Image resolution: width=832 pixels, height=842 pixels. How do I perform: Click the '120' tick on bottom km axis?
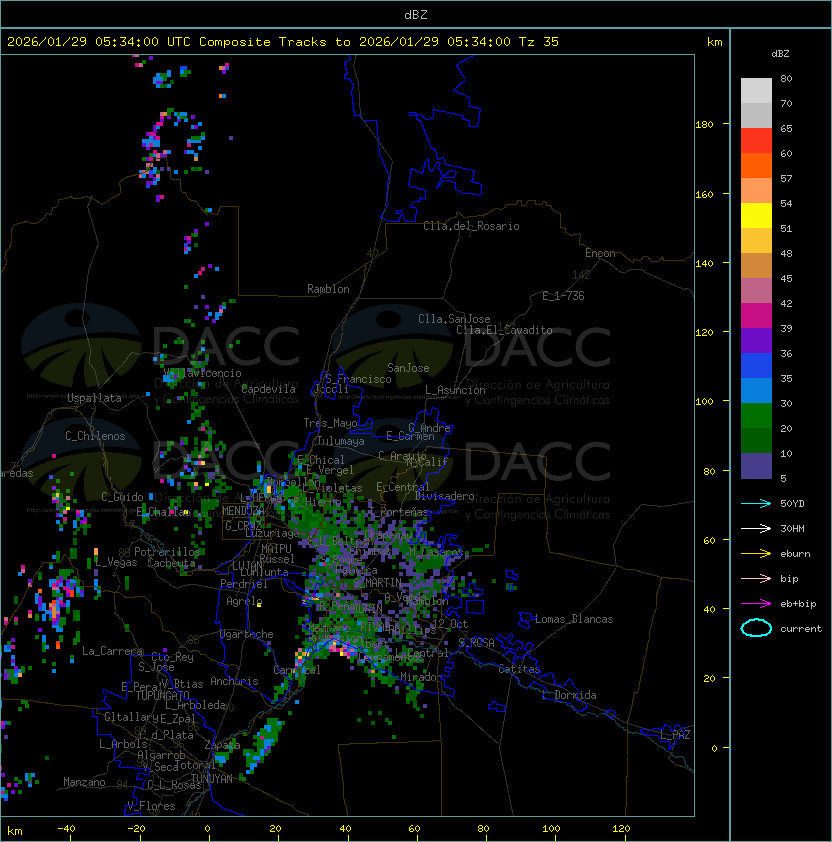tap(621, 829)
